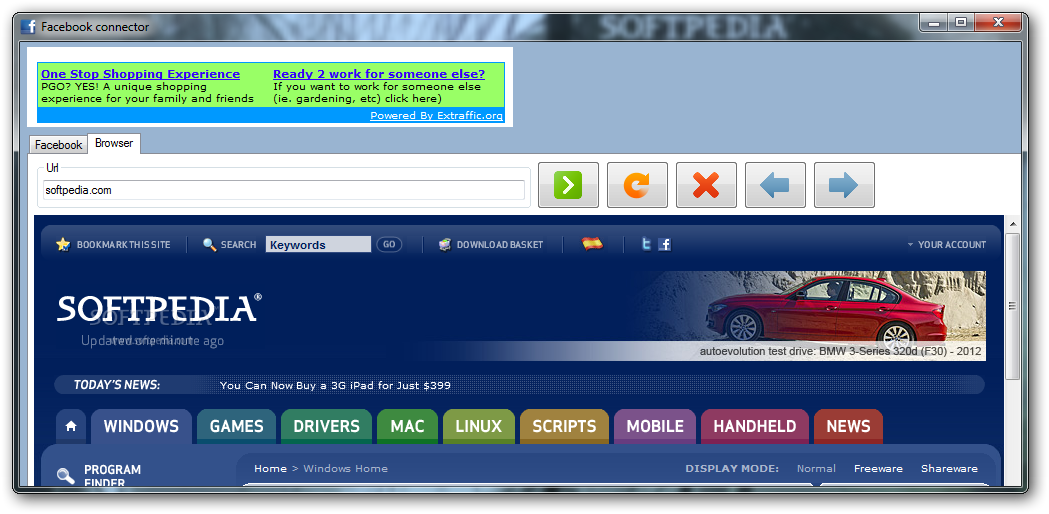The width and height of the screenshot is (1049, 514).
Task: Open the HANDHELD category tab
Action: tap(755, 426)
